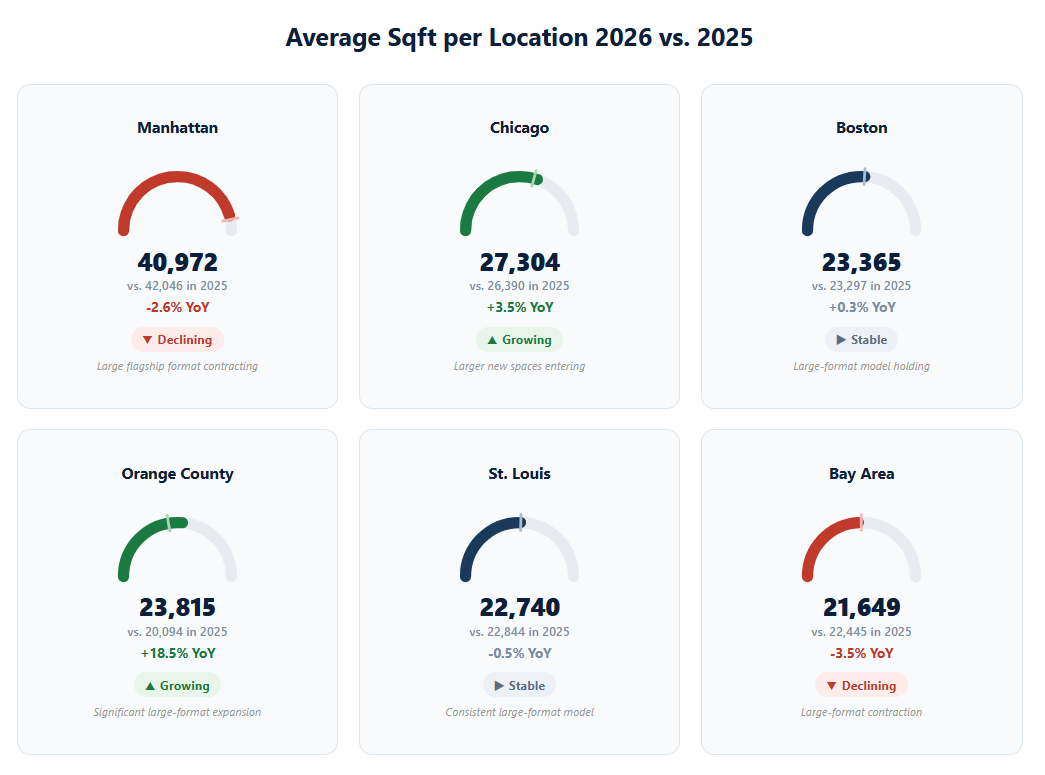Screen dimensions: 1045x775
Task: Click the Declining arrow icon under Bay Area
Action: (x=829, y=685)
